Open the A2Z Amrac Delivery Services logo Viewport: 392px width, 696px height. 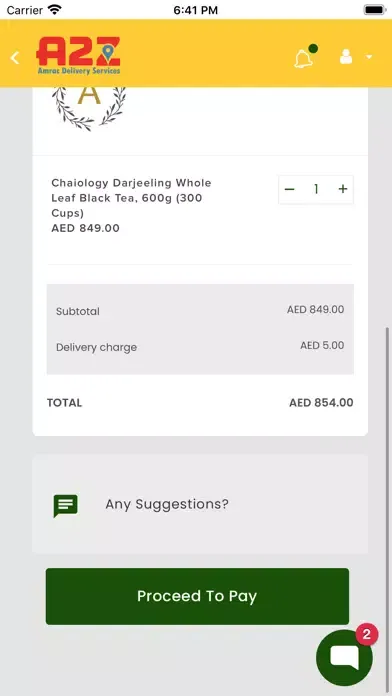pyautogui.click(x=78, y=56)
